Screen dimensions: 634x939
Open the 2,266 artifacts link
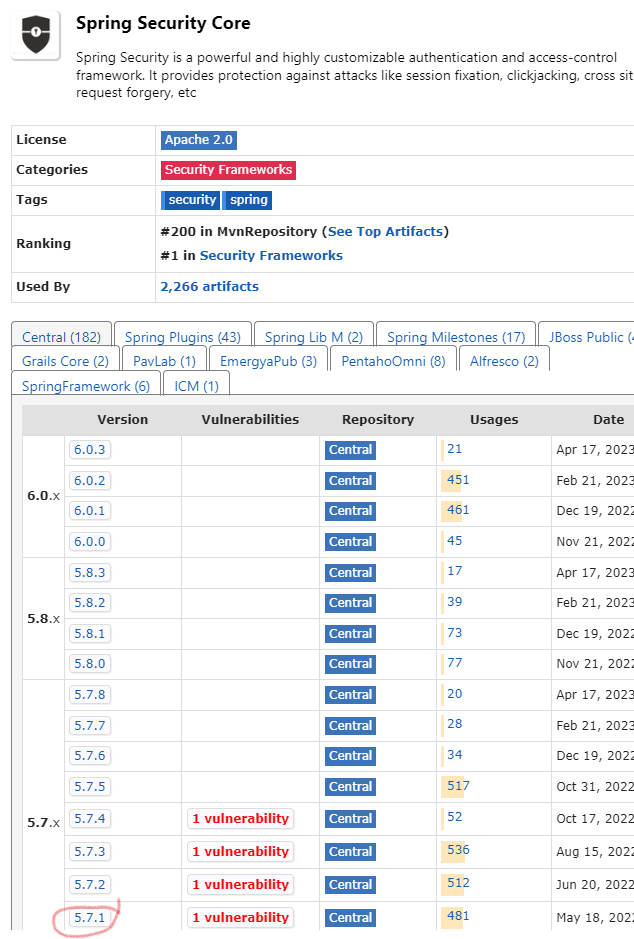[210, 287]
